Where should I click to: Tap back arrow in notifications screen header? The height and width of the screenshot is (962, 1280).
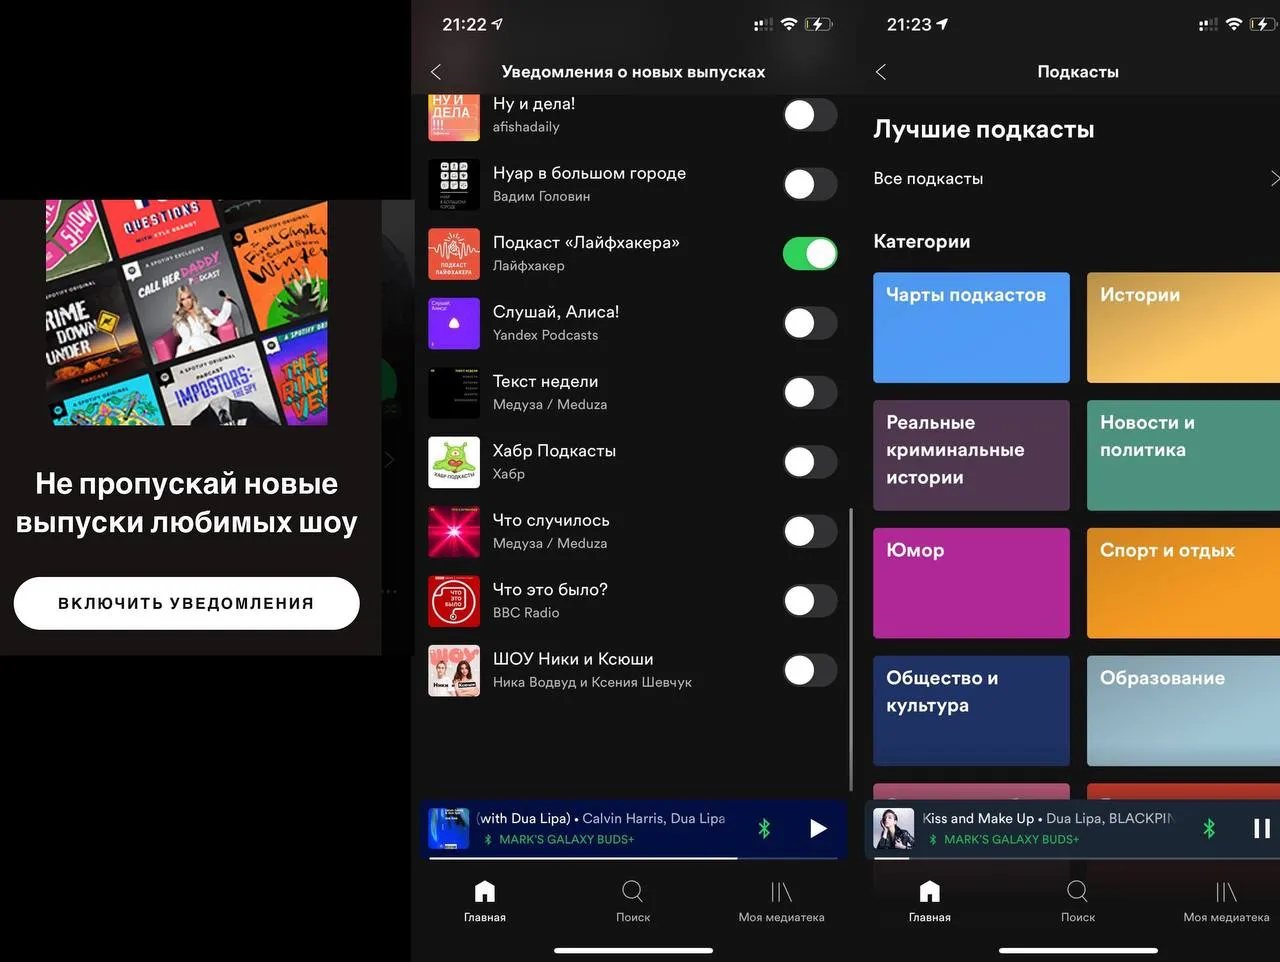436,72
